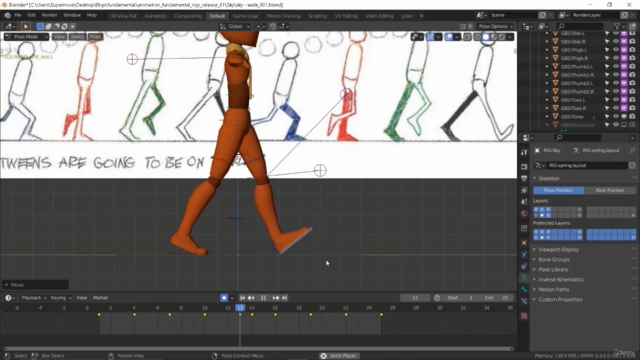
Task: Open the Bone Constraints properties tab icon
Action: 524,301
